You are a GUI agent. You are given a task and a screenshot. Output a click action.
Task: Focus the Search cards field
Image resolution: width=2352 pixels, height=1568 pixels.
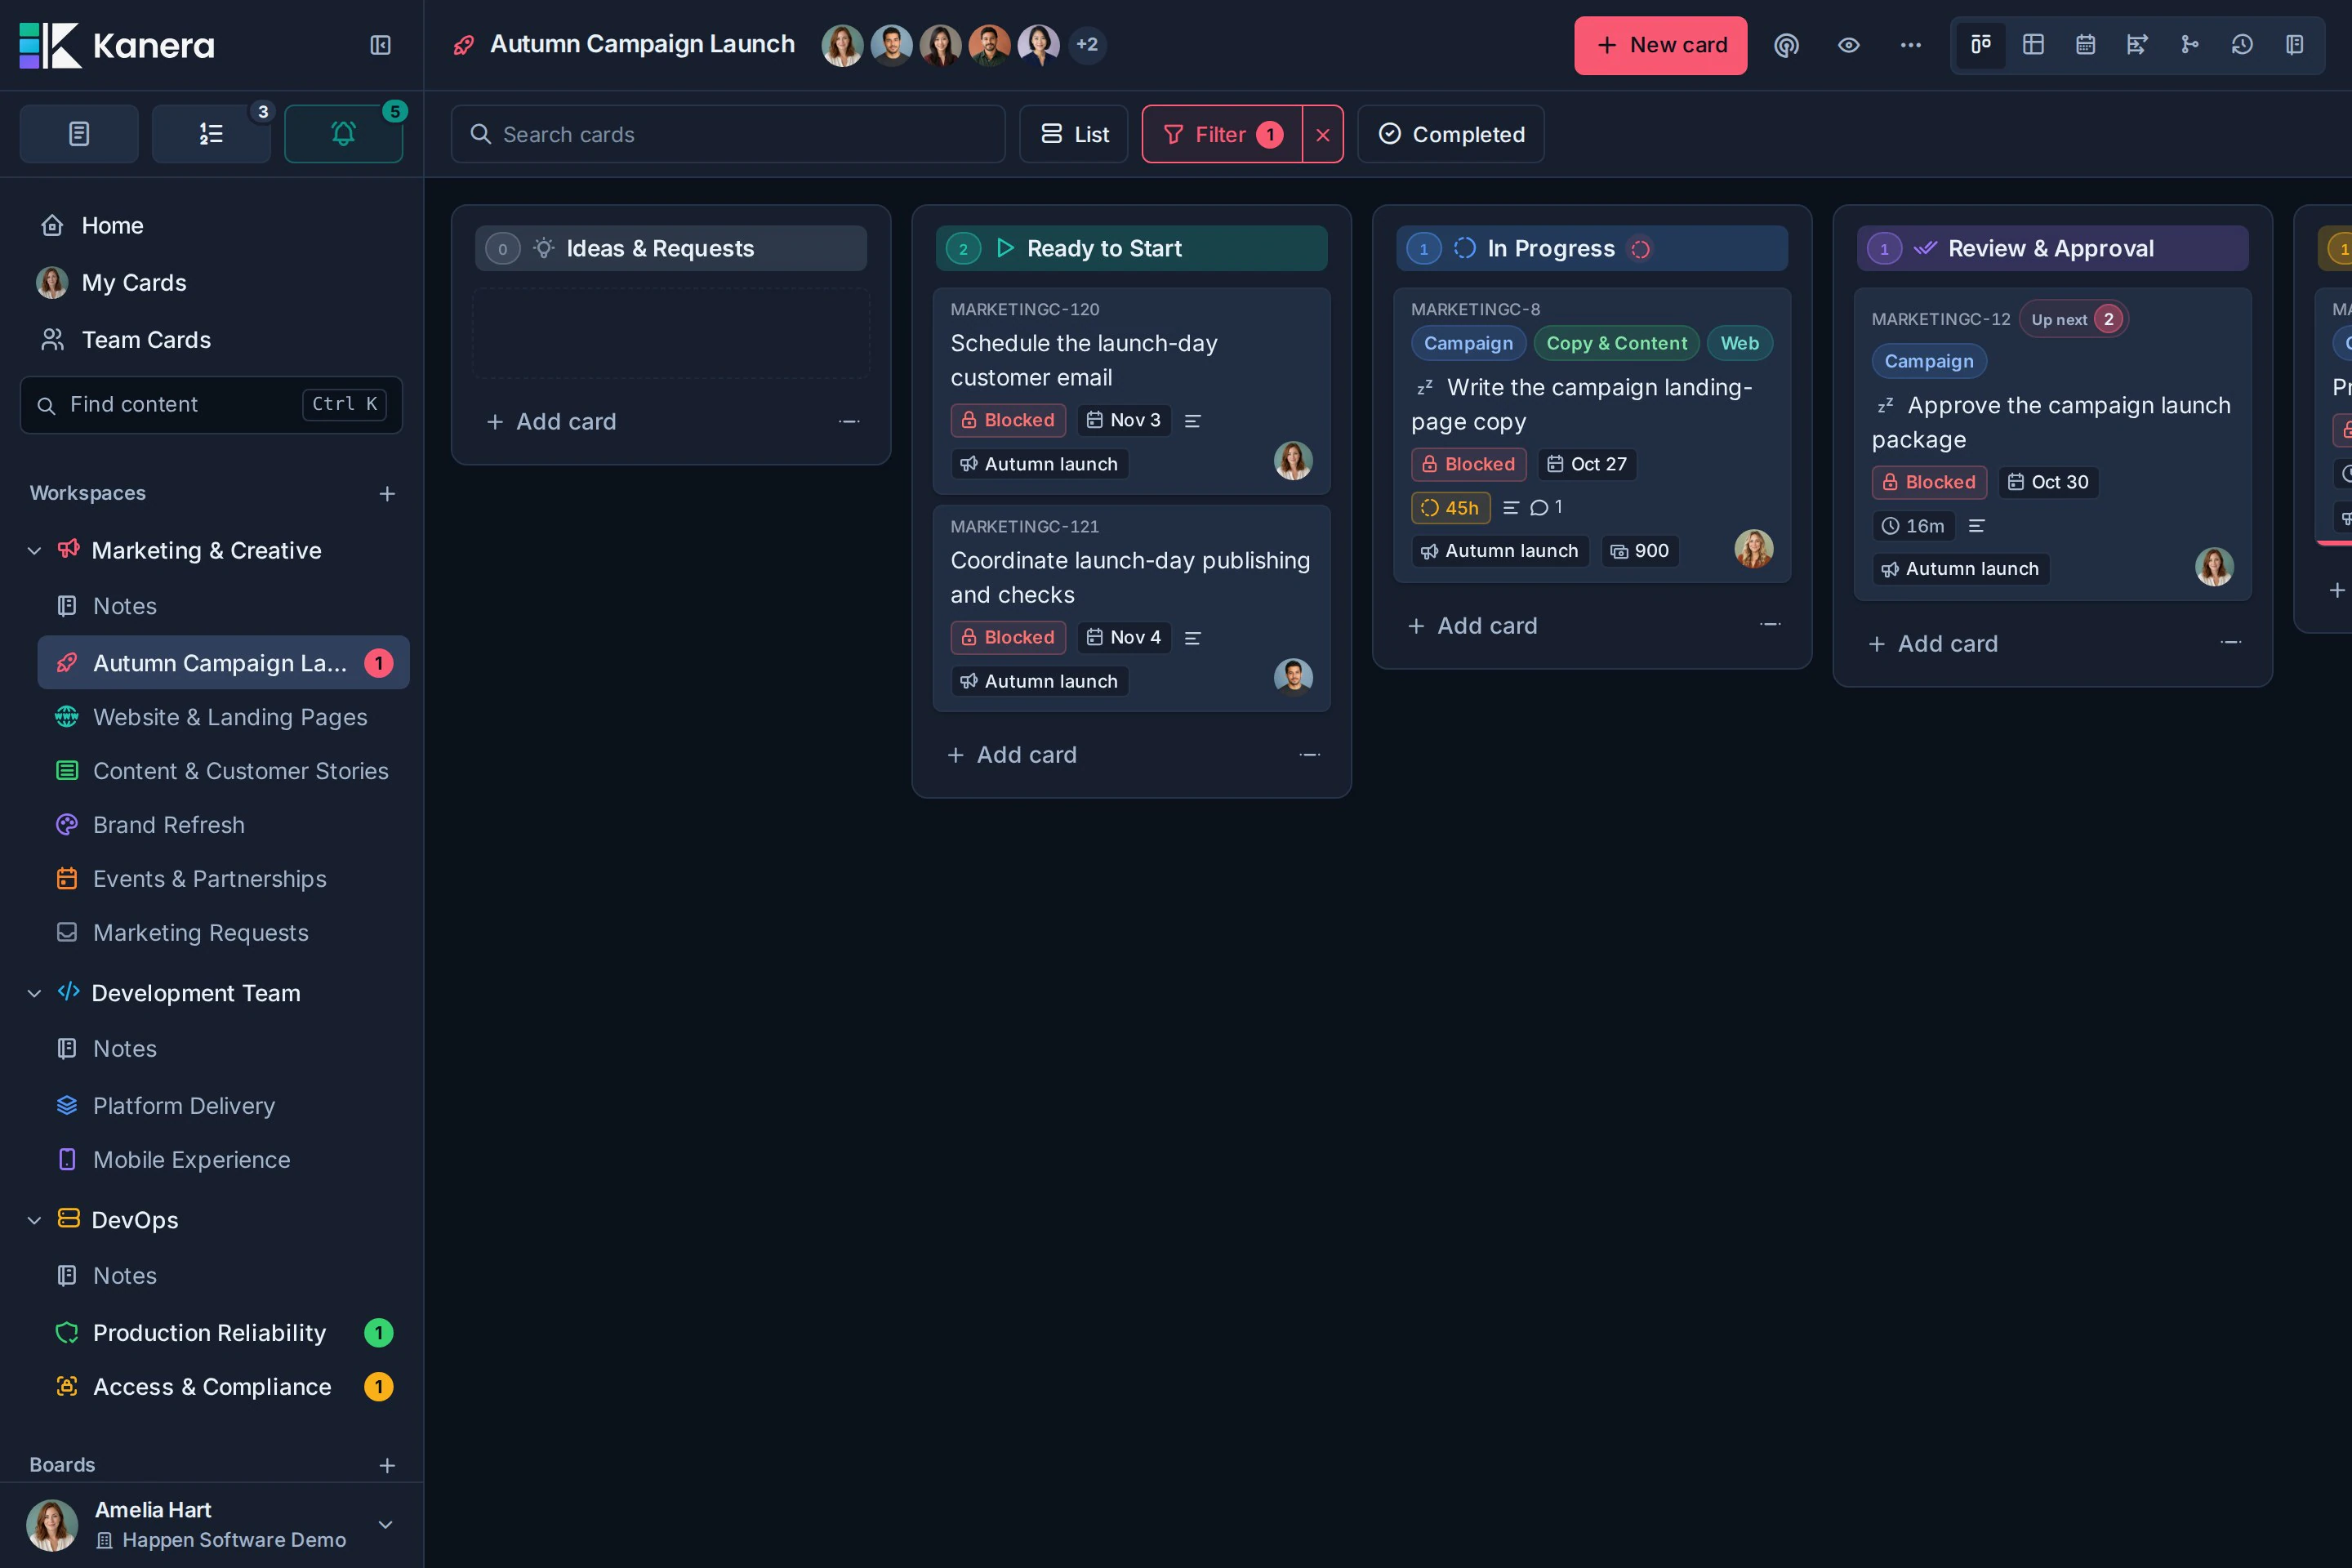(x=728, y=134)
